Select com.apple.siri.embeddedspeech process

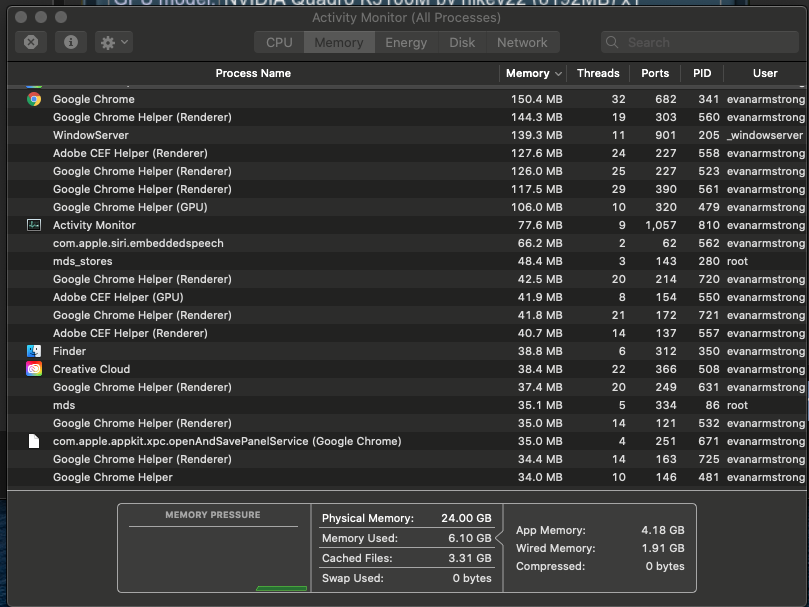coord(407,243)
